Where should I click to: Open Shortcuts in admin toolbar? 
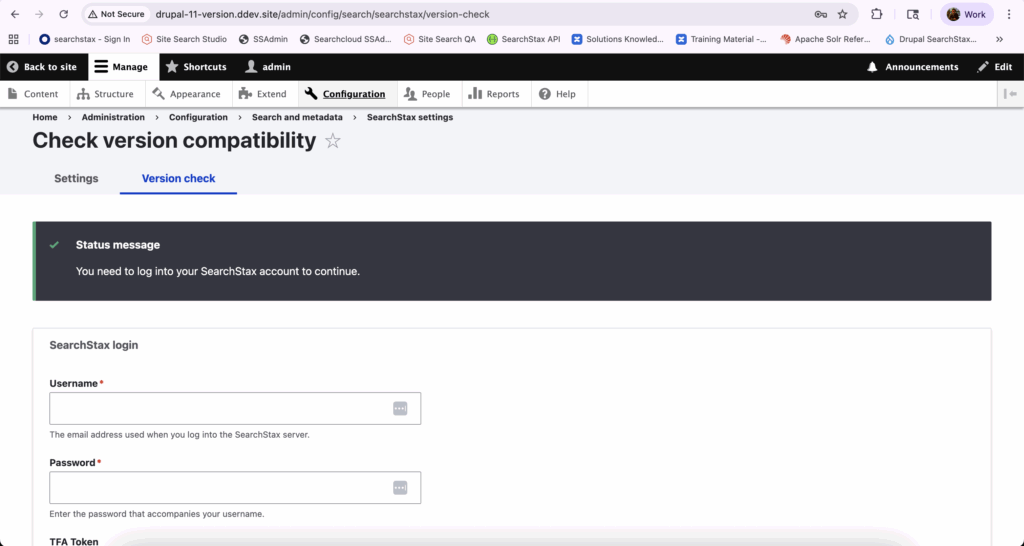(196, 67)
